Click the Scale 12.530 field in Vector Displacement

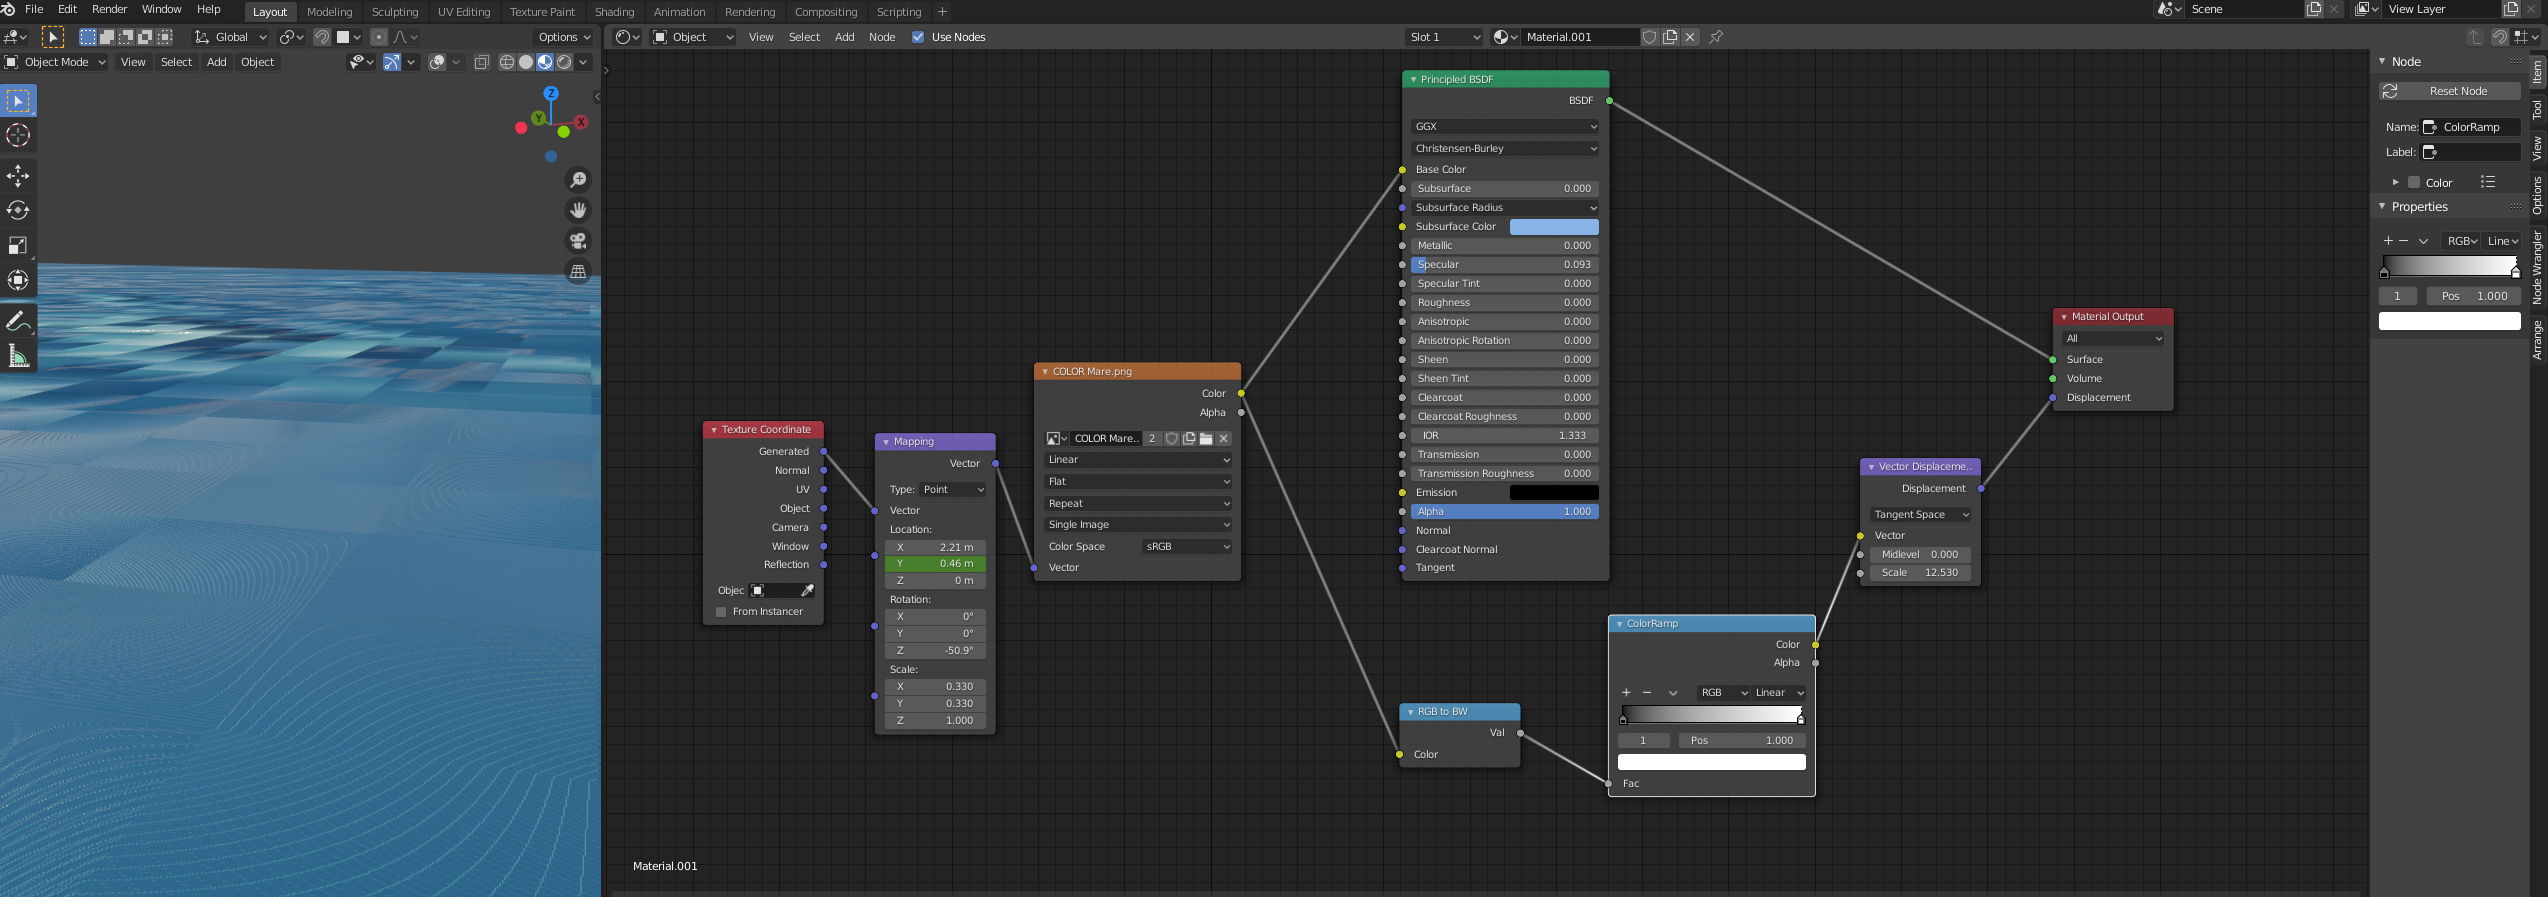pyautogui.click(x=1920, y=573)
